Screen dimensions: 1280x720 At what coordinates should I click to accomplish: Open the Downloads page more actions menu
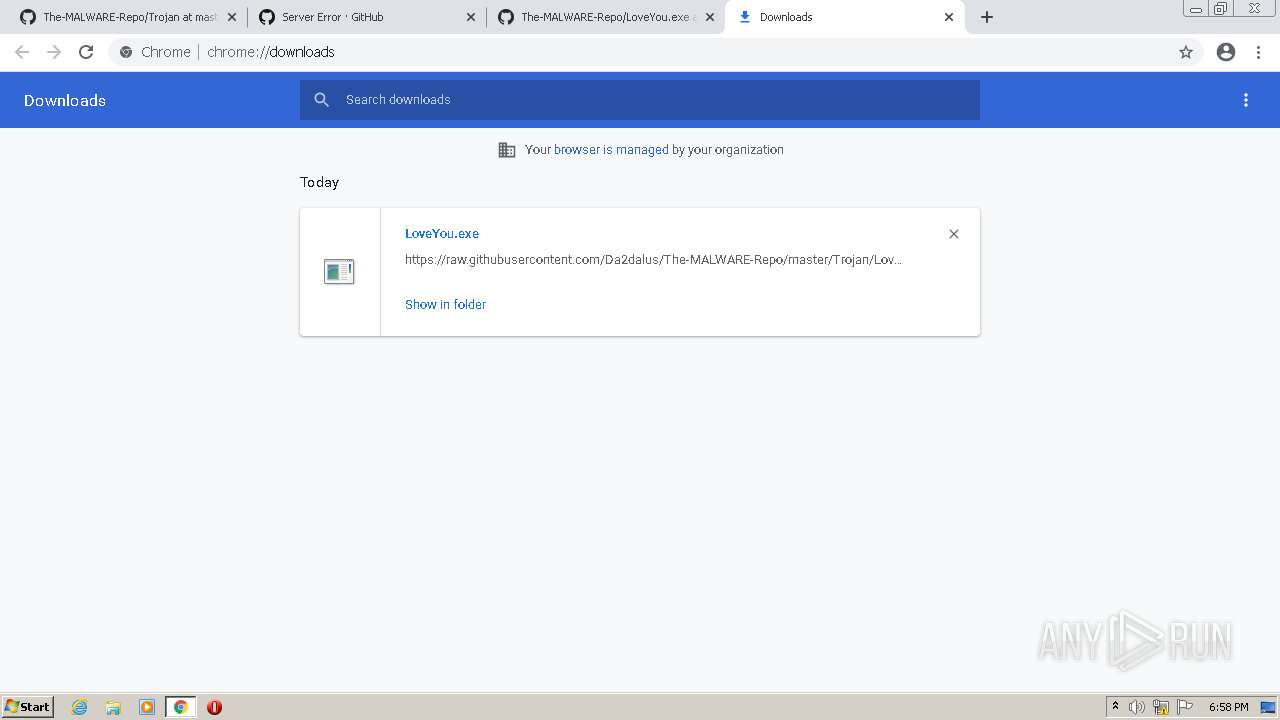[1246, 100]
